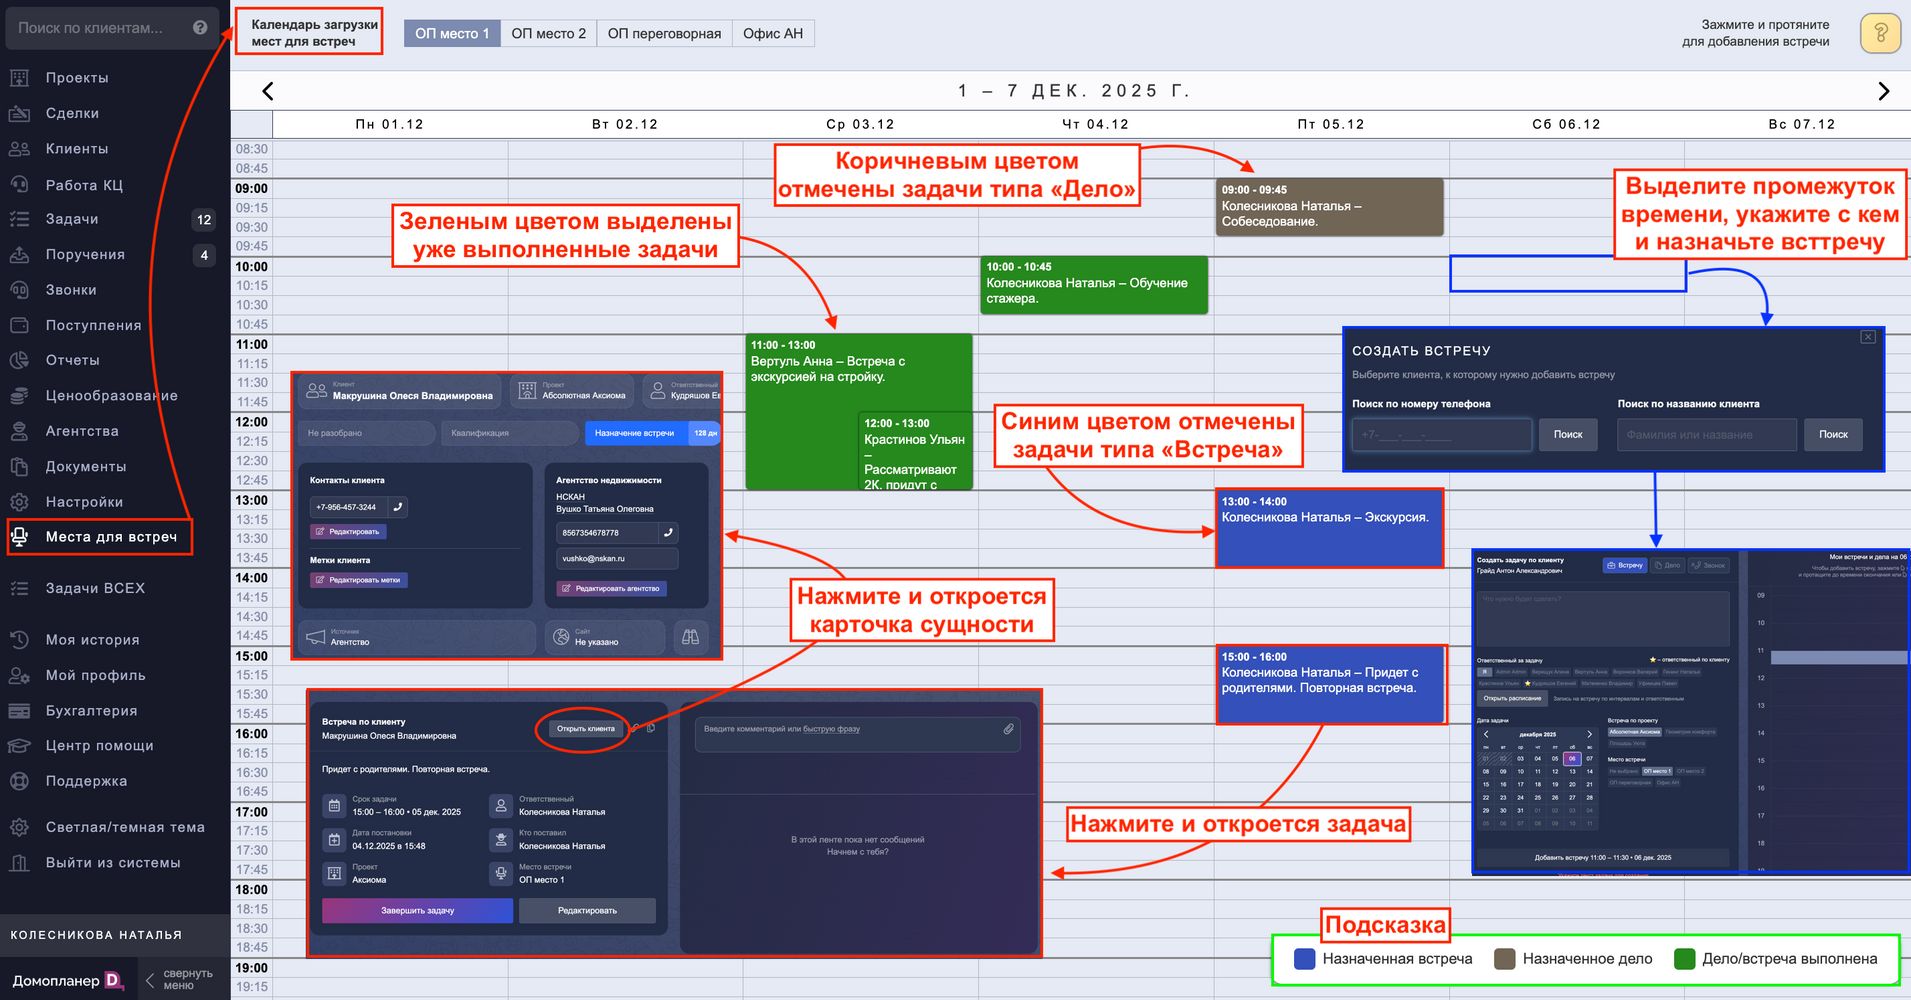The height and width of the screenshot is (1000, 1911).
Task: Click the green Дело/встреча выполнена legend swatch
Action: (1684, 959)
